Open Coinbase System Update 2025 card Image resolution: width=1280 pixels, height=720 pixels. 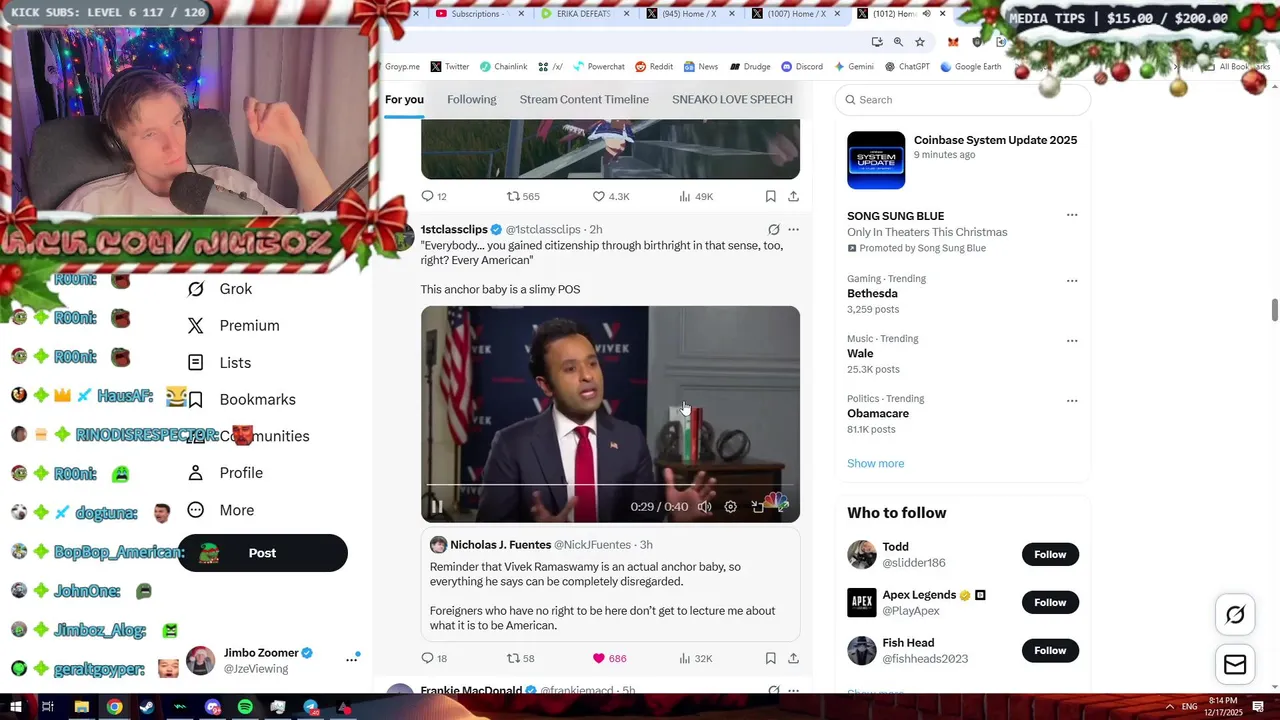tap(963, 160)
